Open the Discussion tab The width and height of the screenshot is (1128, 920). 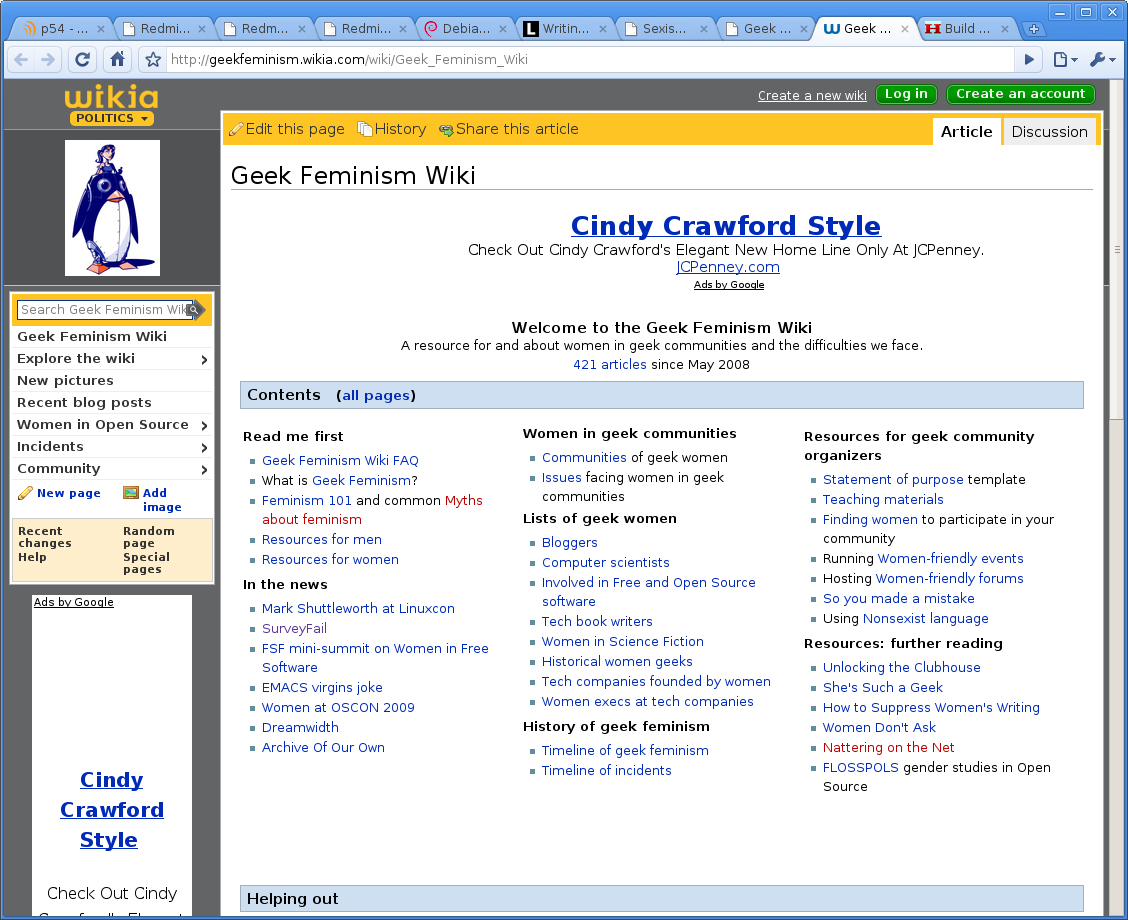pos(1049,132)
